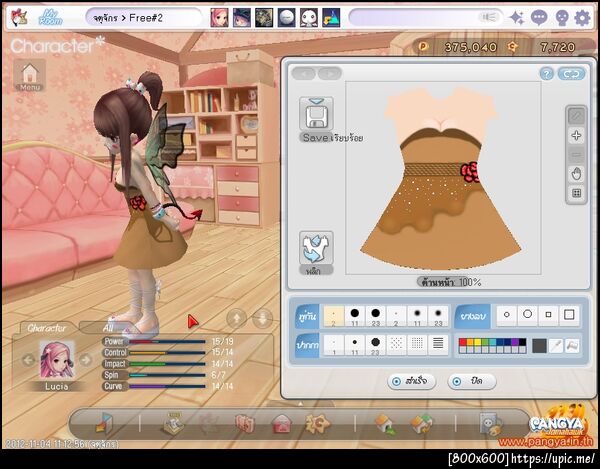600x469 pixels.
Task: Click the red mailbox icon in bottom bar
Action: pyautogui.click(x=282, y=424)
